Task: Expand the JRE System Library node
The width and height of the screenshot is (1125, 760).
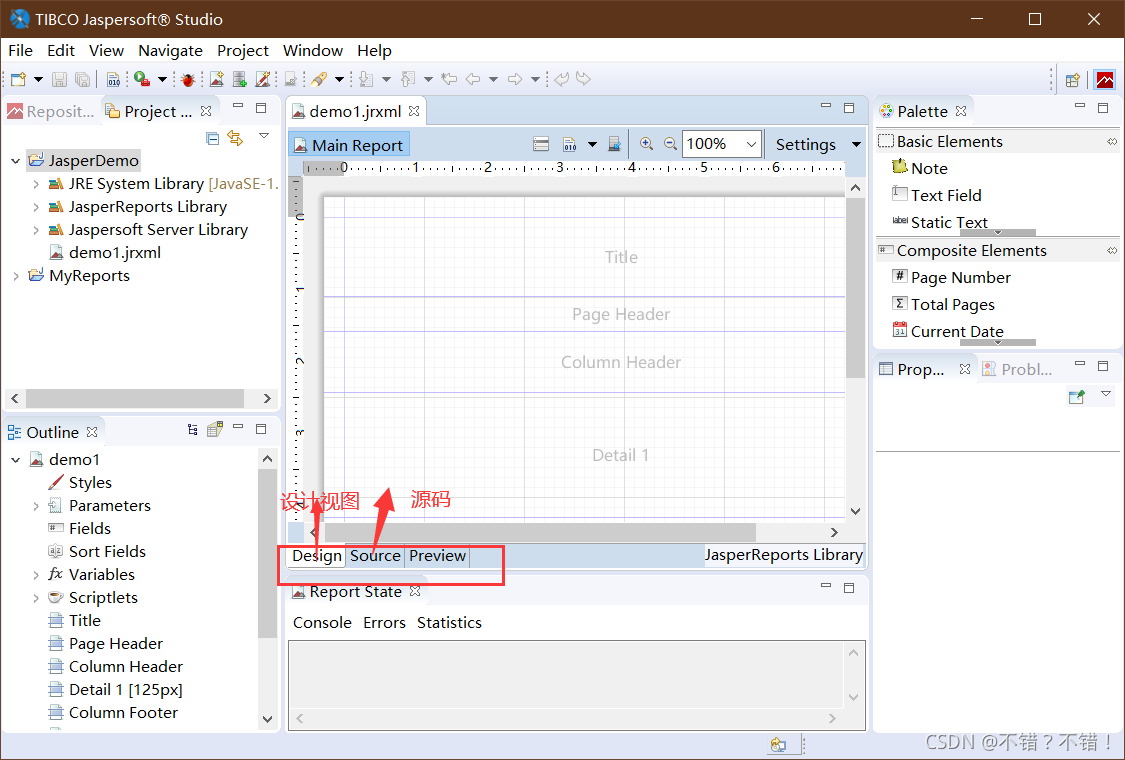Action: coord(36,184)
